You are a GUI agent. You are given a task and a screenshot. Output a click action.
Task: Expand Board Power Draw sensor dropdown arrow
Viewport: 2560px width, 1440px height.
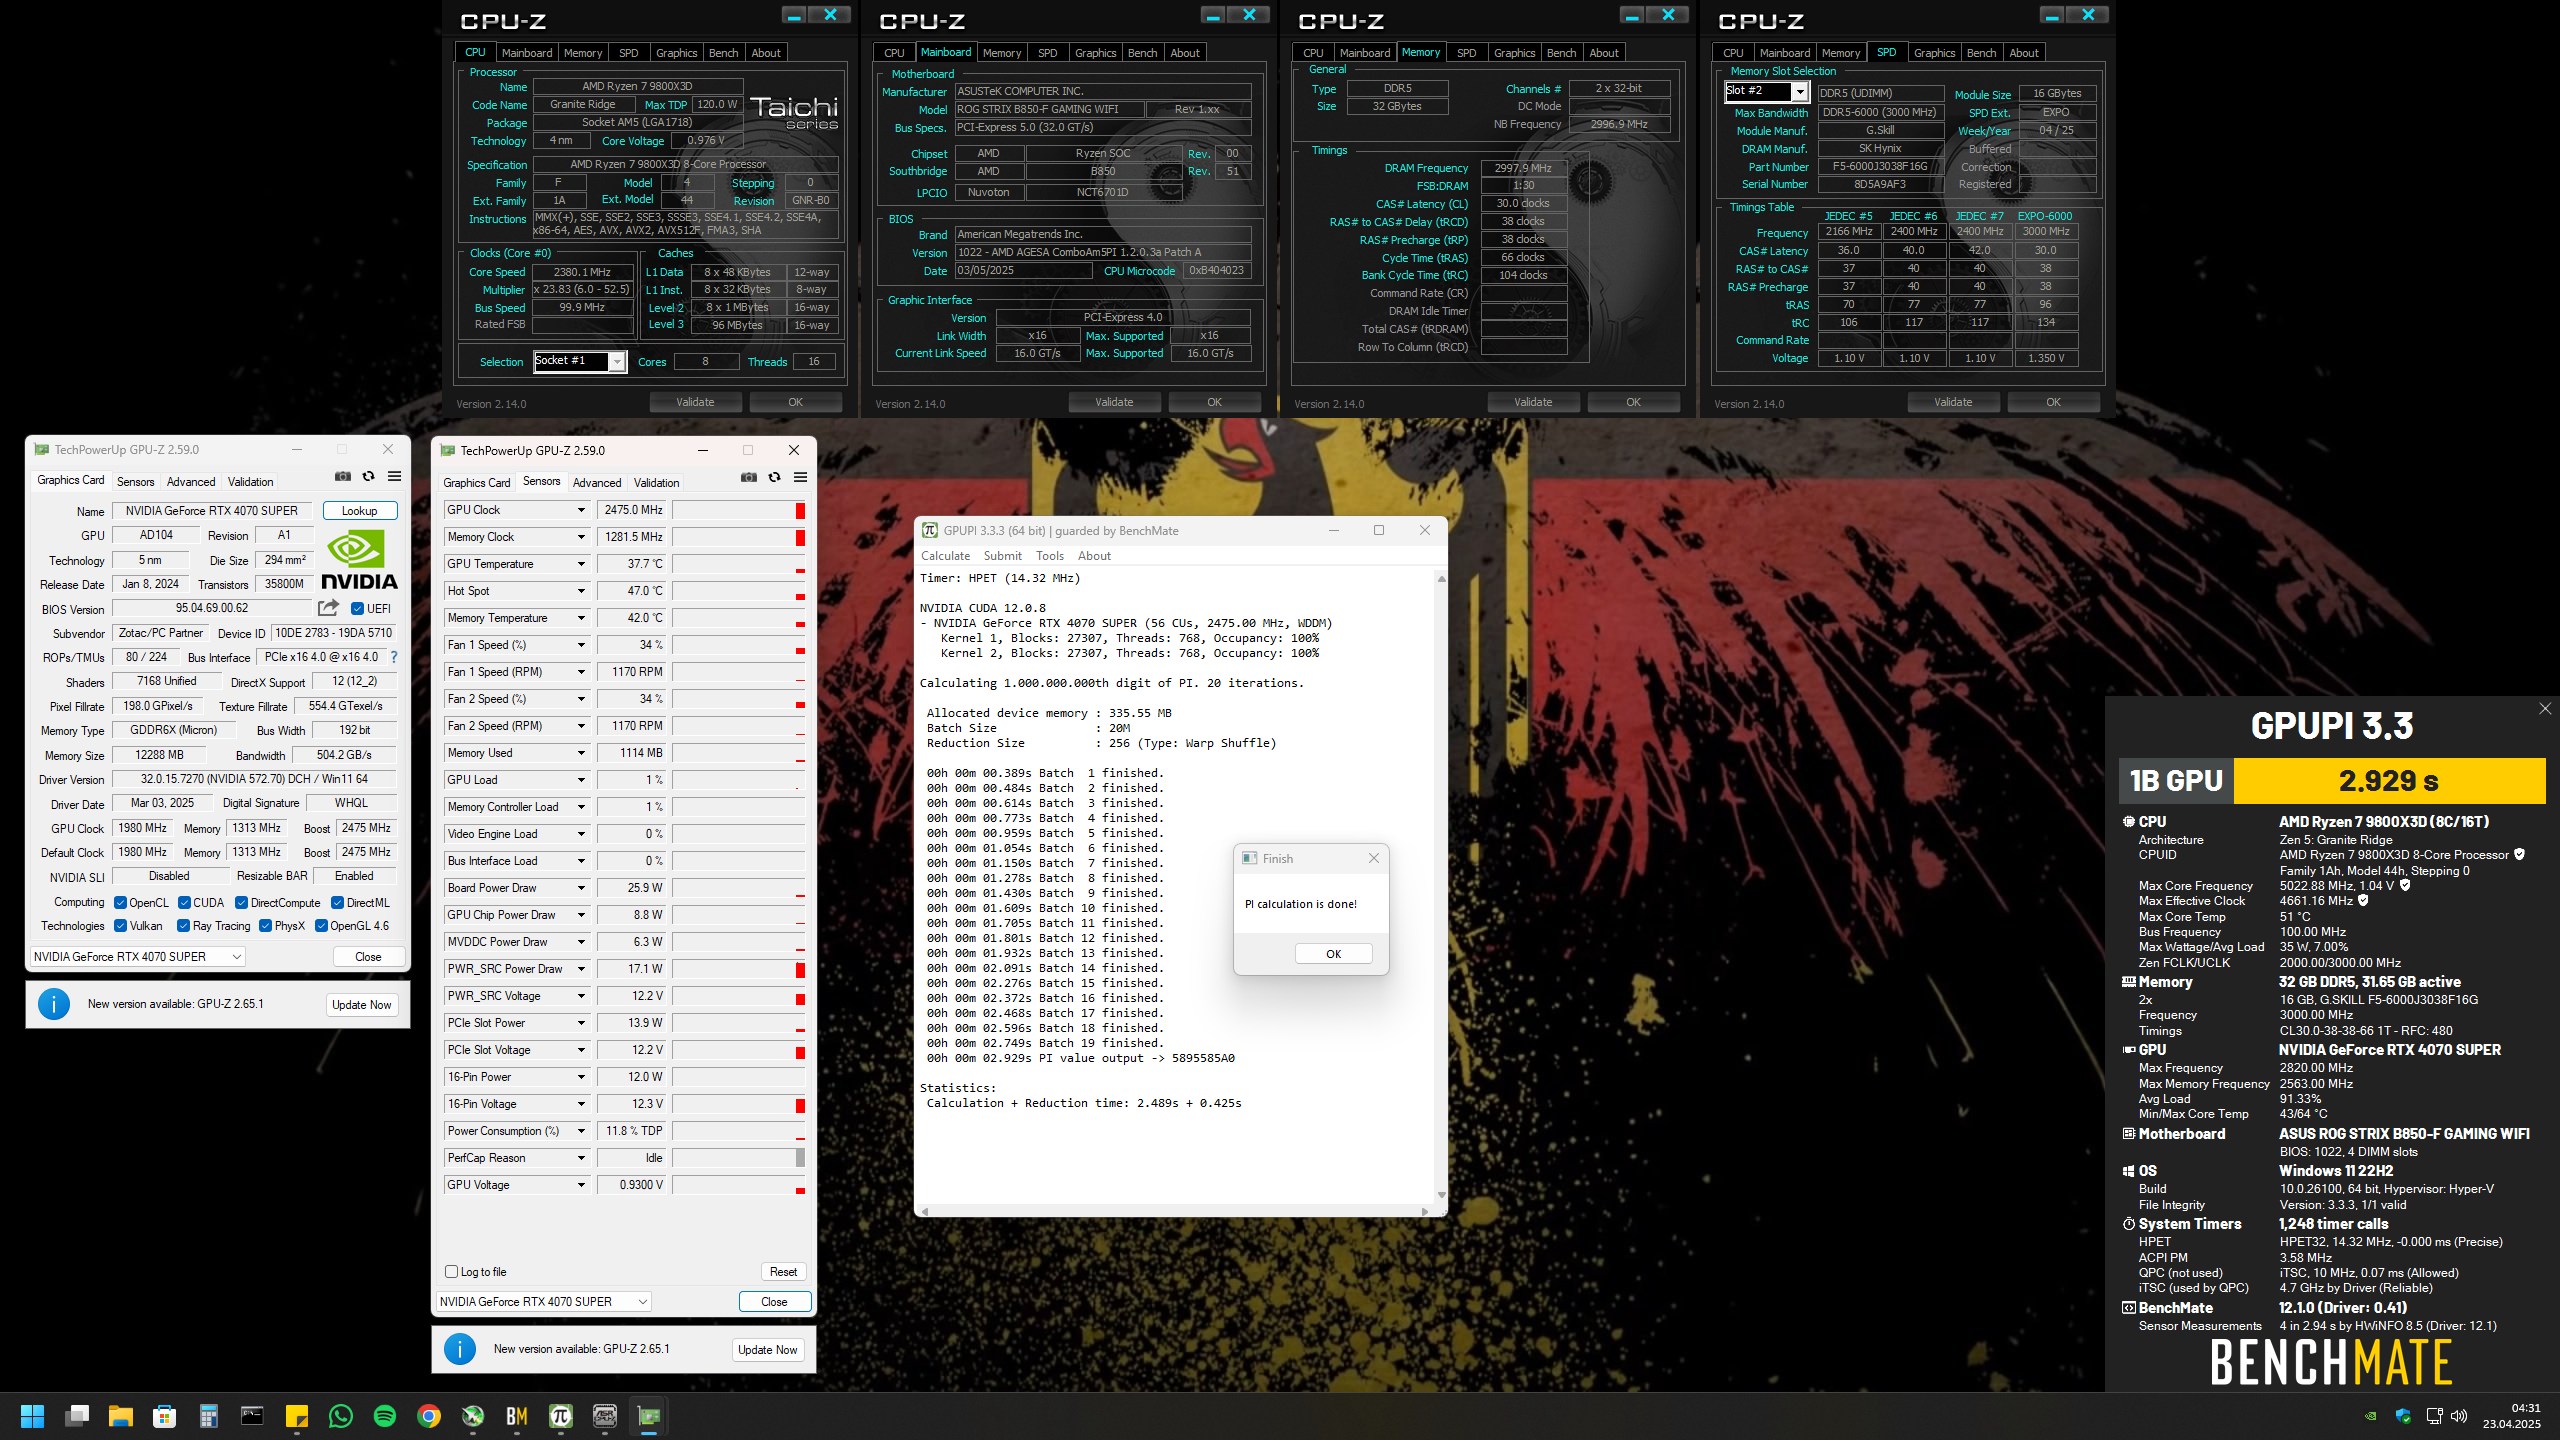coord(581,888)
